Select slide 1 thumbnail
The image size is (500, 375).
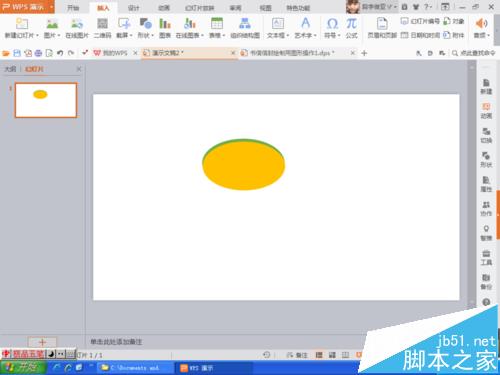46,100
